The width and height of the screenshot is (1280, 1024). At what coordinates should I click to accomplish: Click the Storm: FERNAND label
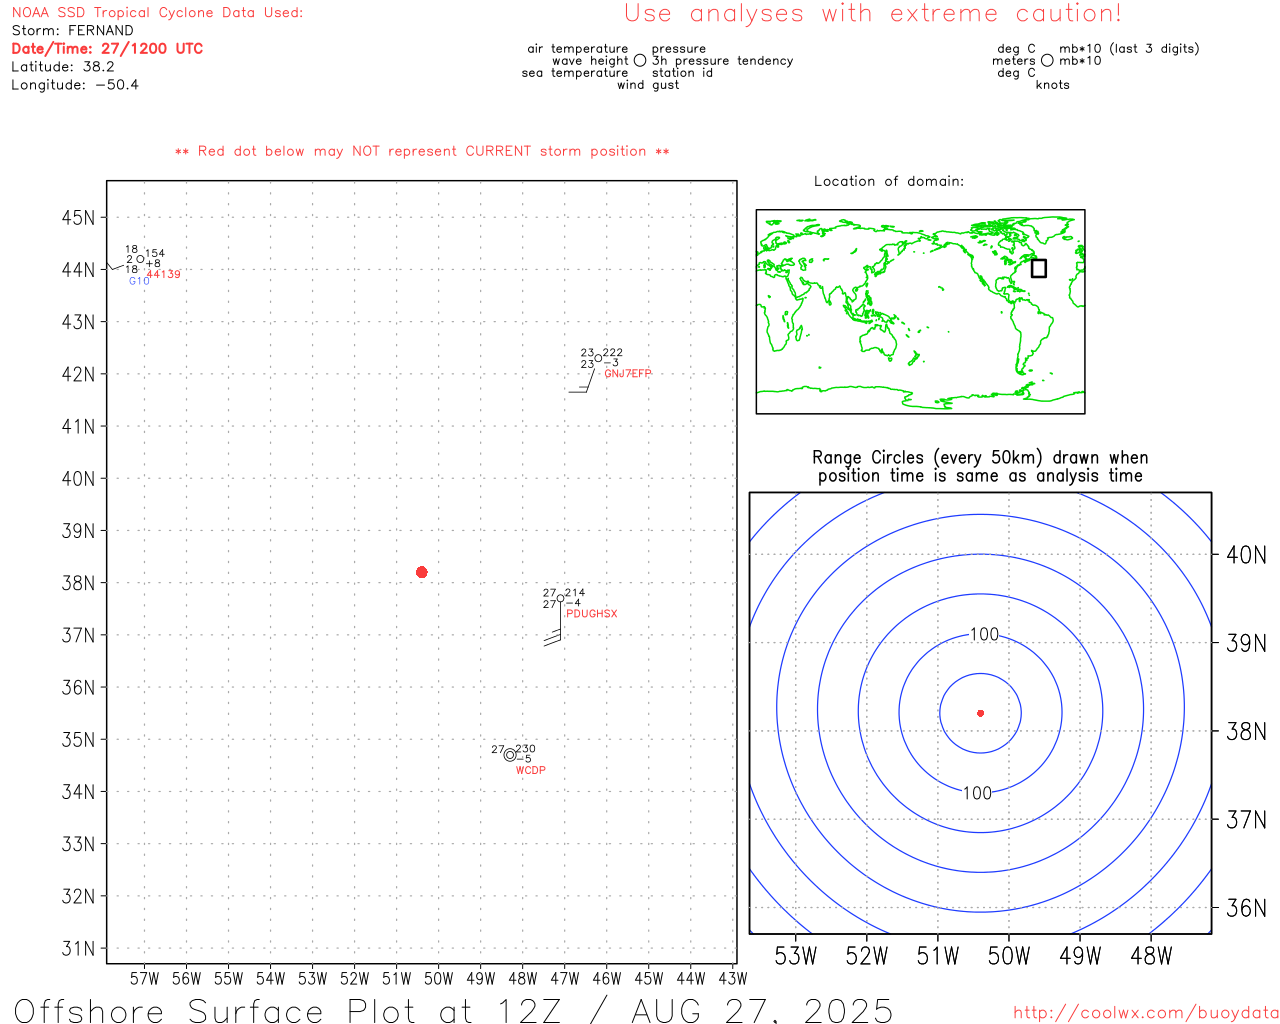coord(72,30)
